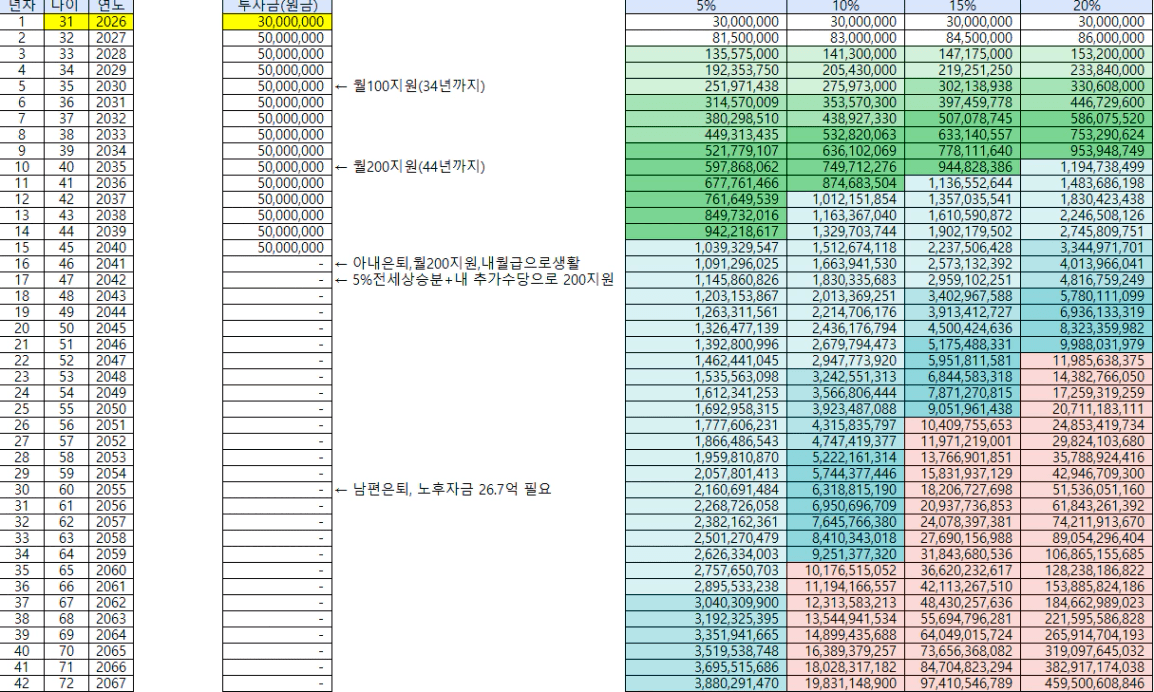
Task: Select the value 397,459,778
Action: tap(963, 102)
